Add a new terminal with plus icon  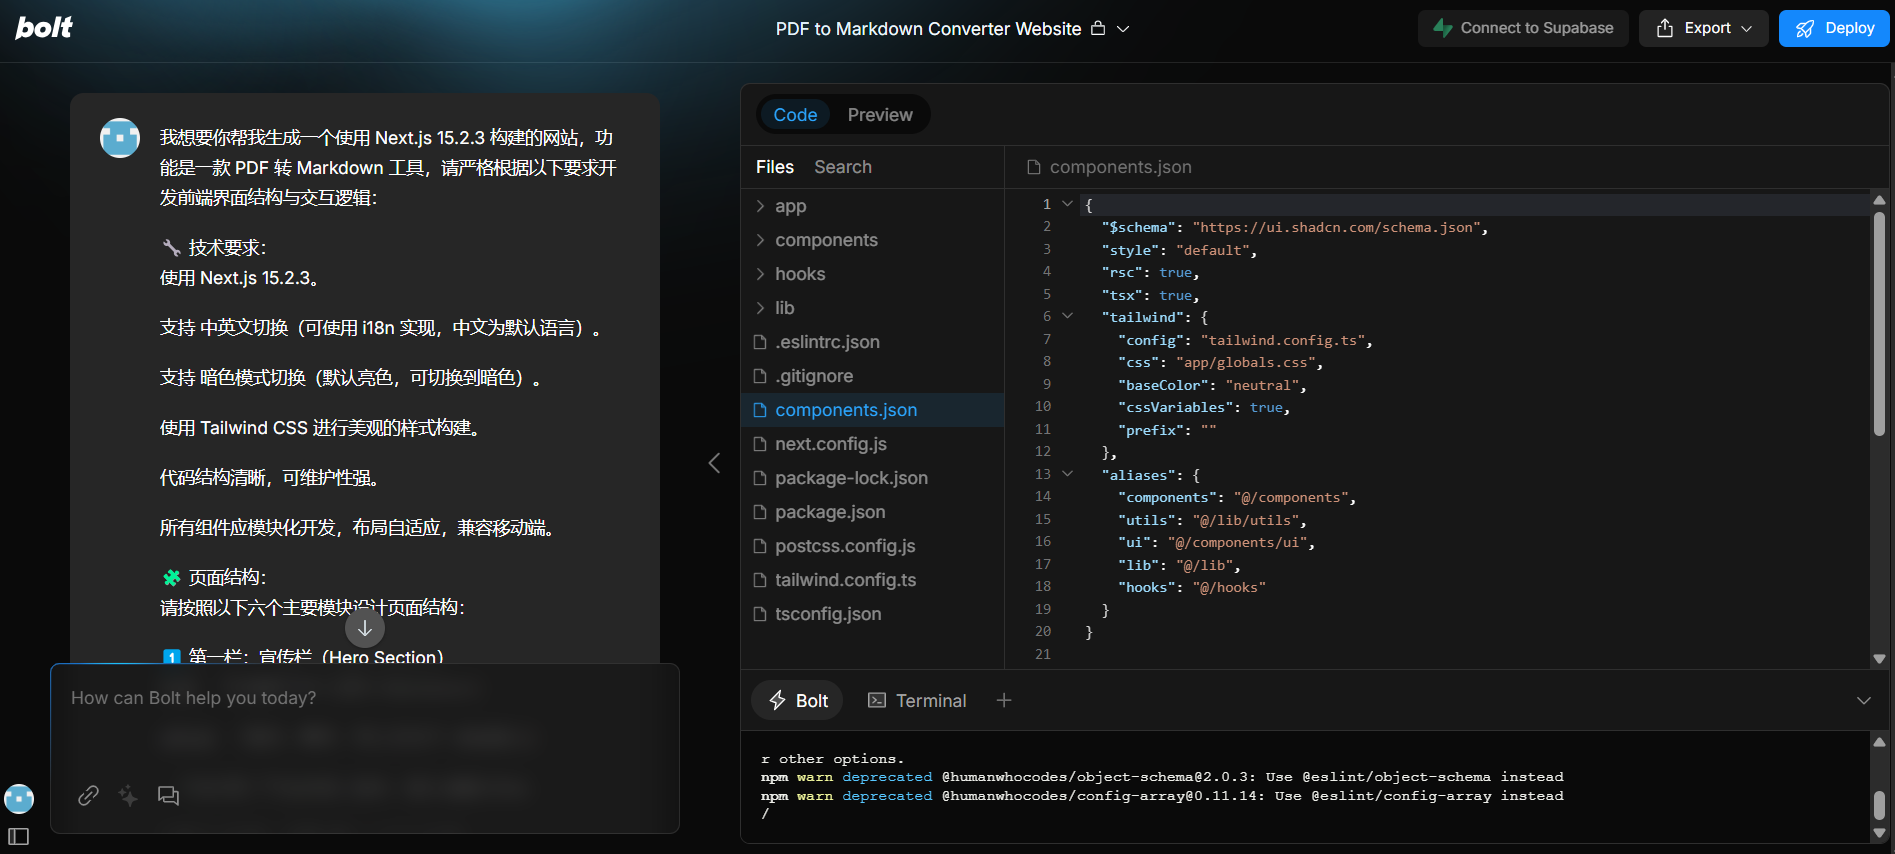coord(1004,701)
